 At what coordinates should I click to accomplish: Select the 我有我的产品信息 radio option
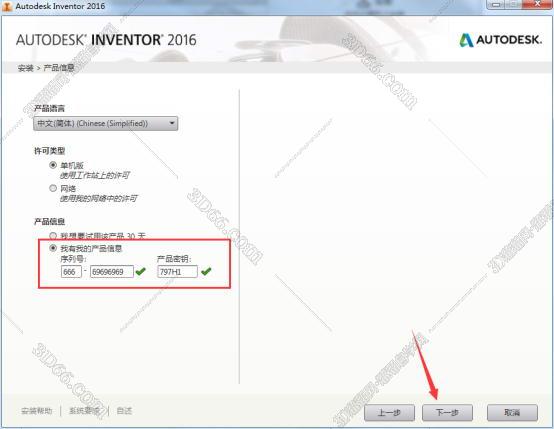pyautogui.click(x=53, y=248)
